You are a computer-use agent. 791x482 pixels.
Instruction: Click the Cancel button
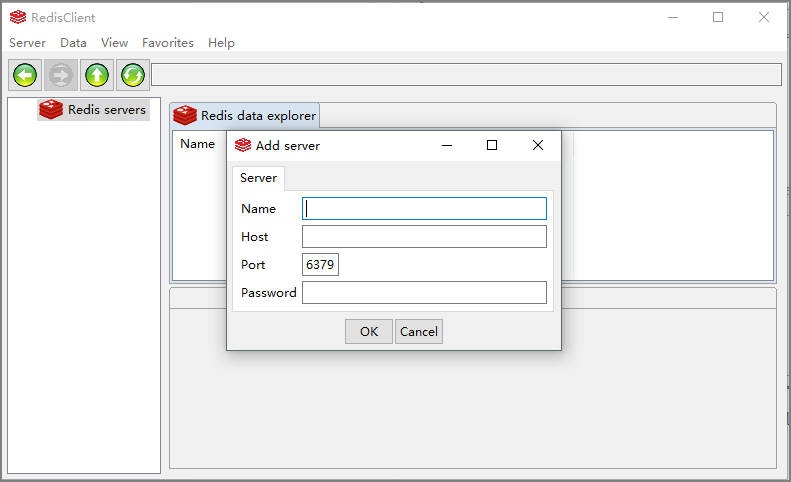click(419, 332)
